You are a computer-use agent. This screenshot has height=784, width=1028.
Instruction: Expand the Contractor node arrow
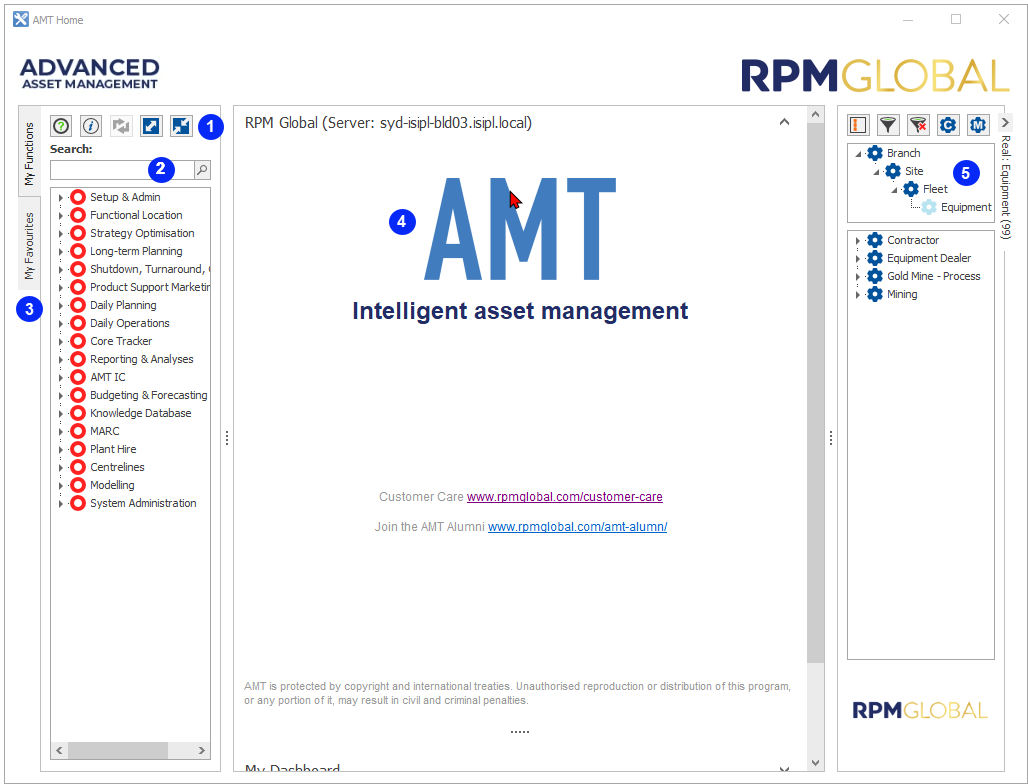point(858,241)
